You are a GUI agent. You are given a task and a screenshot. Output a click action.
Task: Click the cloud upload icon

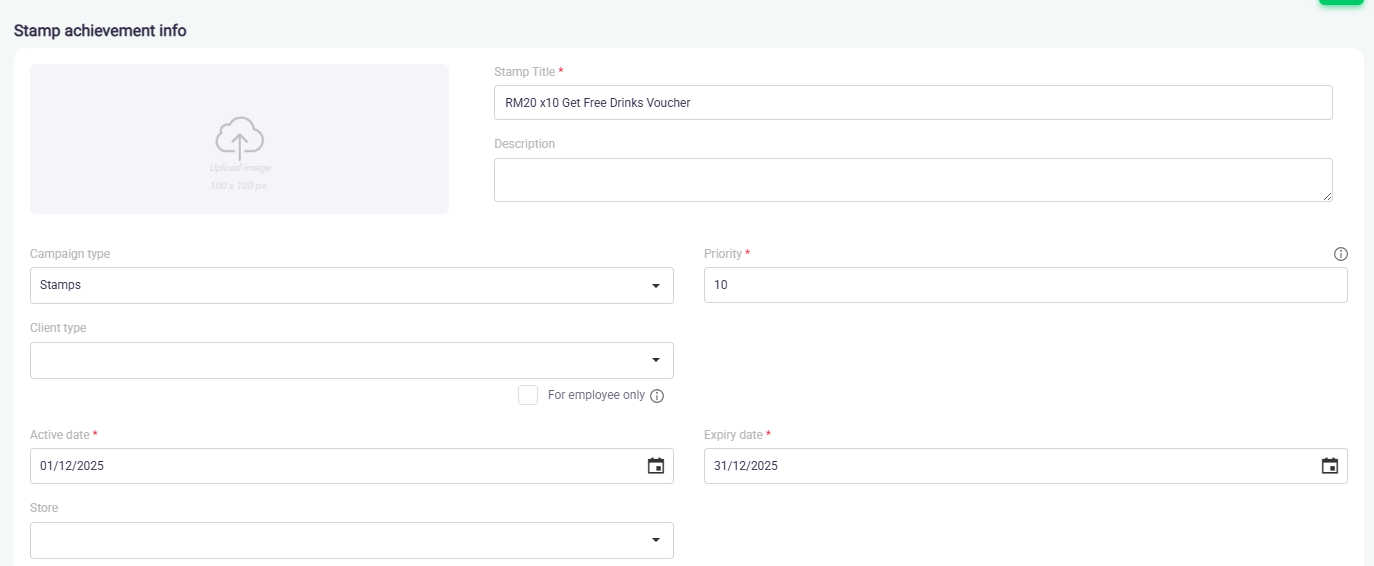pyautogui.click(x=239, y=138)
